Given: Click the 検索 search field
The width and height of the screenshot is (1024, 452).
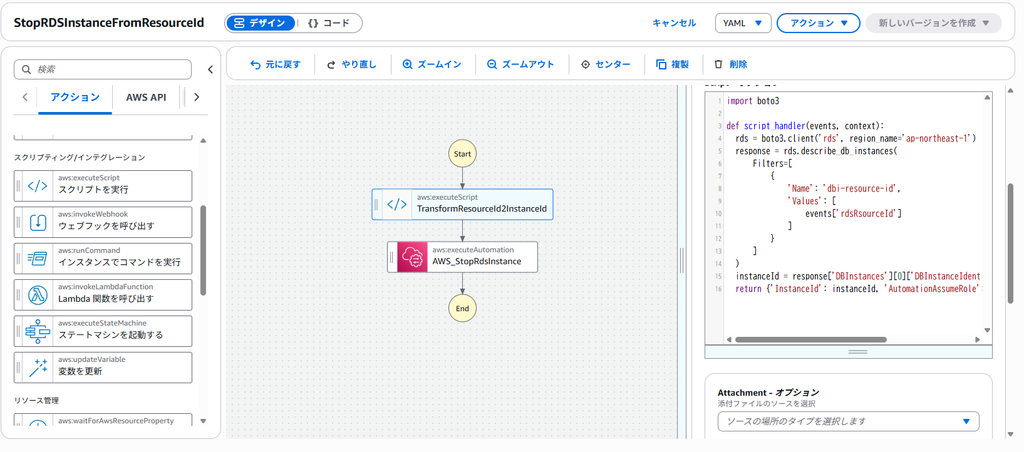Looking at the screenshot, I should [x=103, y=69].
